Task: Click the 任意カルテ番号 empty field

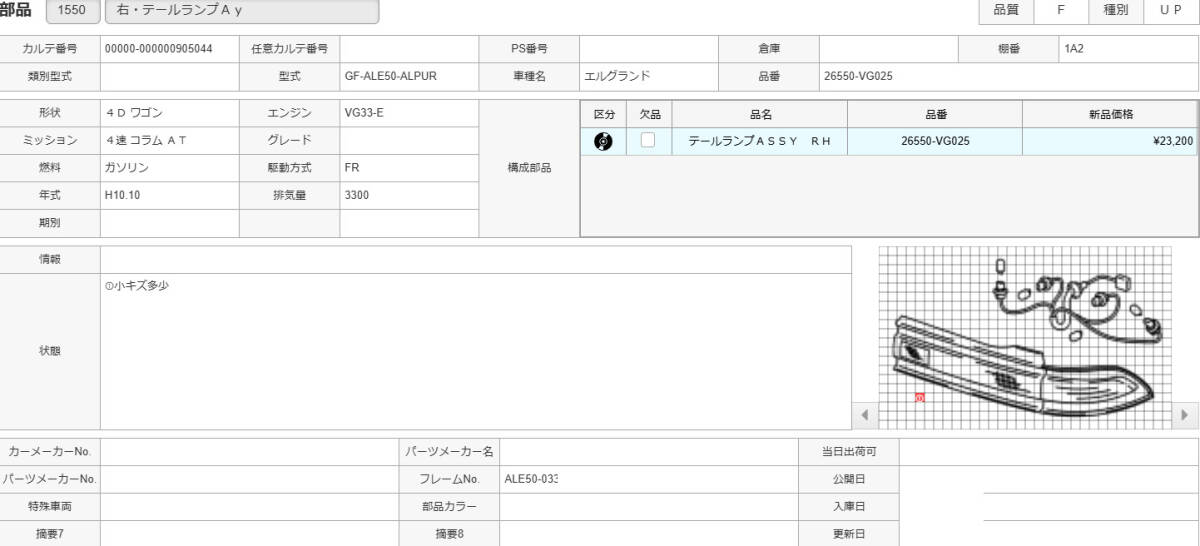Action: (409, 48)
